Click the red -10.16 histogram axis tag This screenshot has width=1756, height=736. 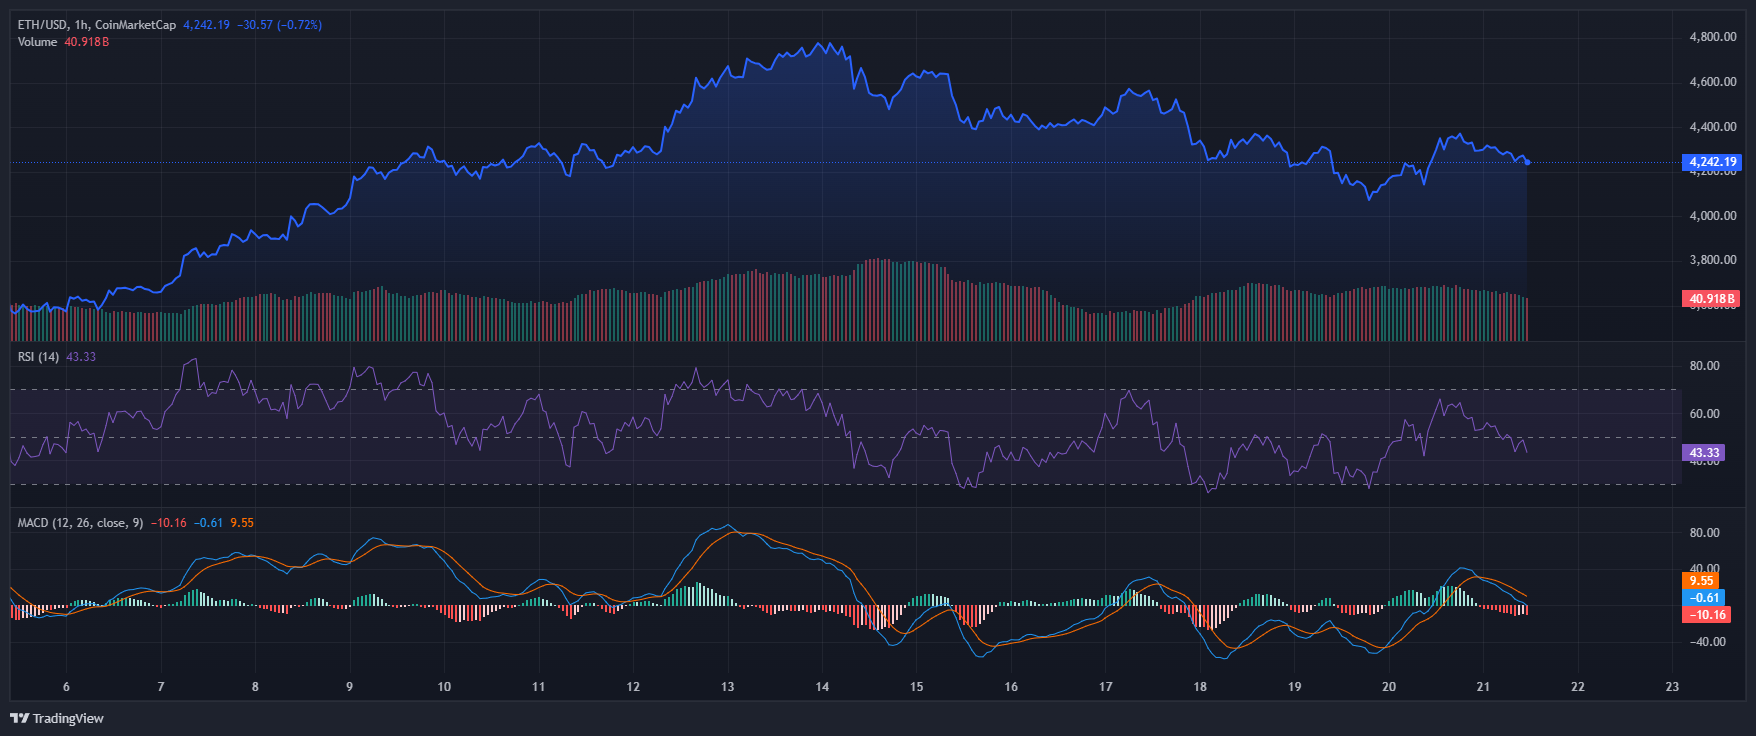[x=1708, y=615]
